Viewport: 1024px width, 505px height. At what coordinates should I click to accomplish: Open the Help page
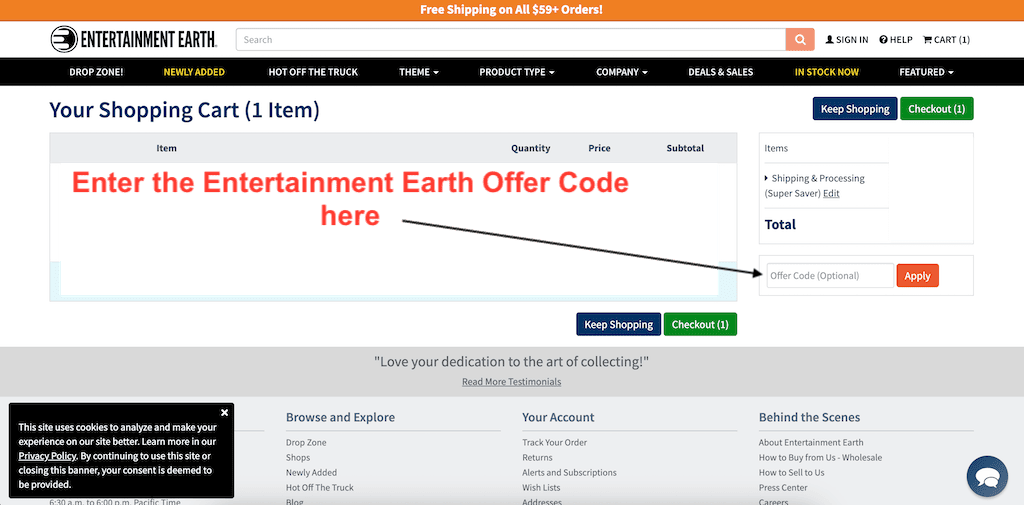coord(895,39)
